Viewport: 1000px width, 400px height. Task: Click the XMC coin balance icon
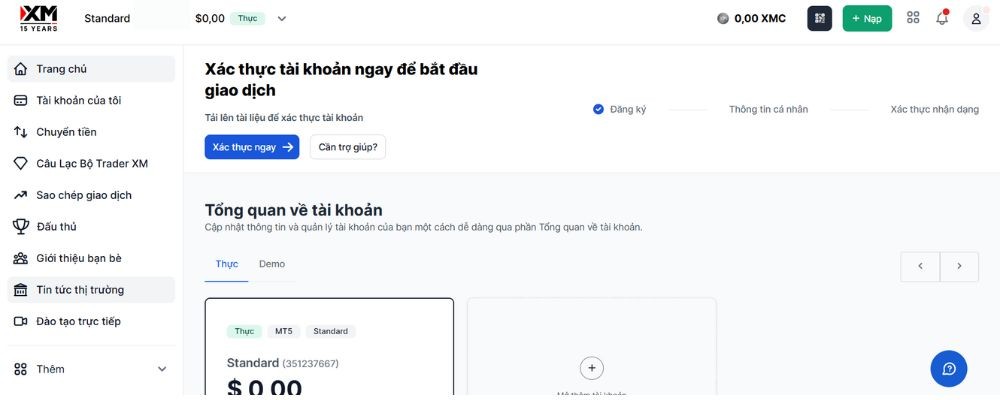(723, 18)
